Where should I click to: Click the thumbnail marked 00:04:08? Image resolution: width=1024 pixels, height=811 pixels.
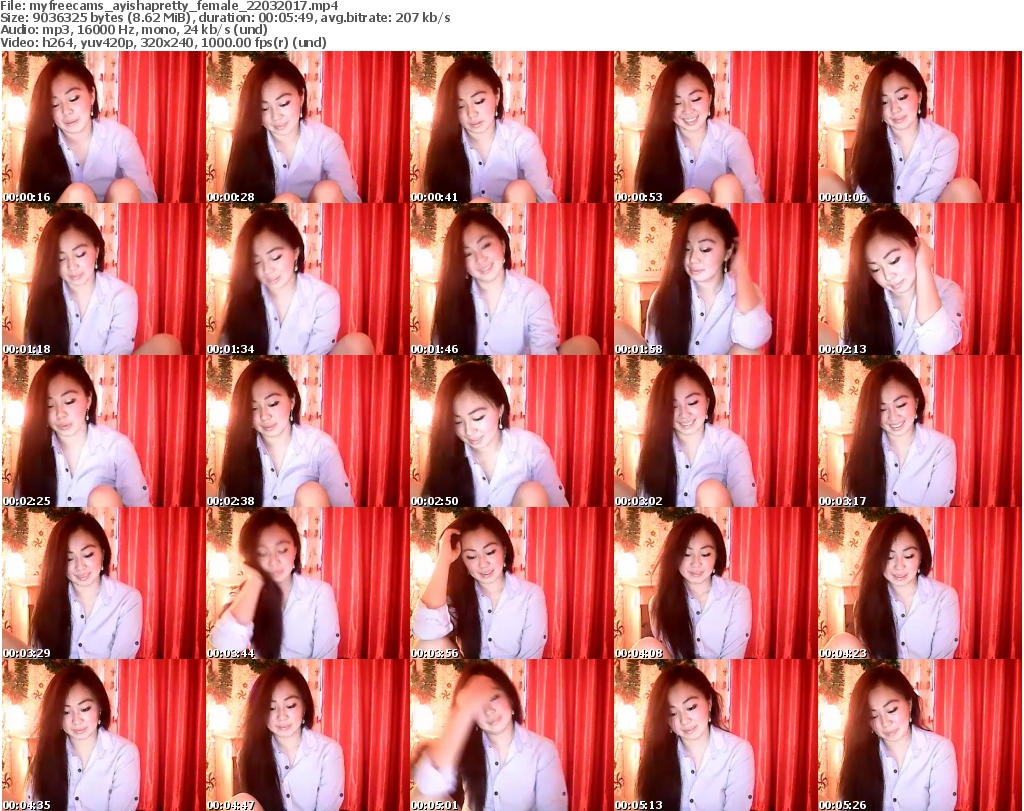pos(716,584)
